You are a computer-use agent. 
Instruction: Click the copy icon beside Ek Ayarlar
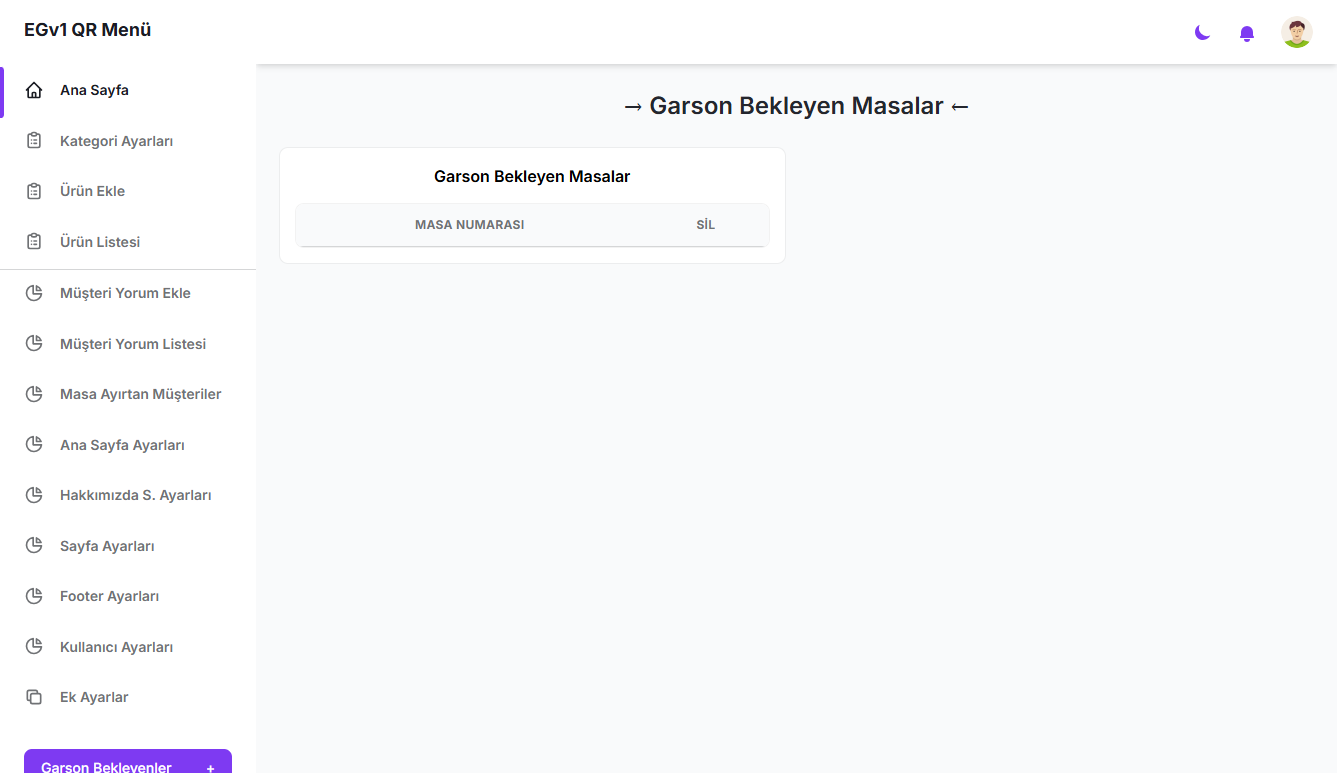(34, 697)
